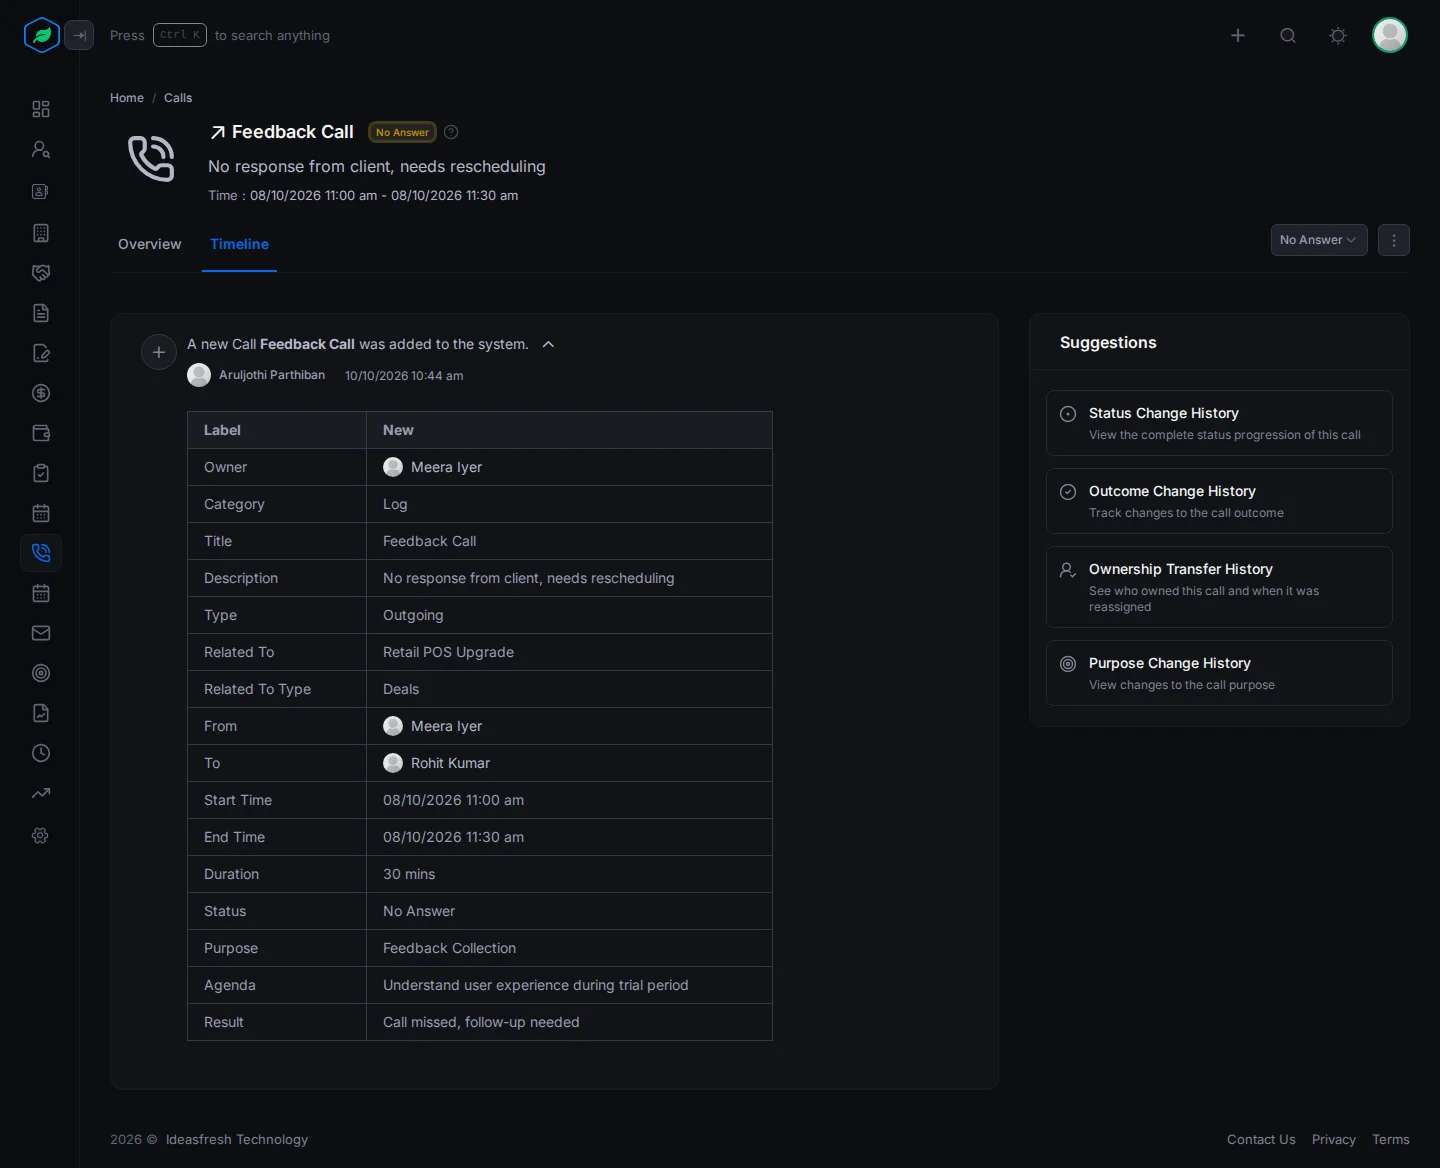Open the contacts person-search sidebar icon
The image size is (1440, 1168).
(41, 149)
